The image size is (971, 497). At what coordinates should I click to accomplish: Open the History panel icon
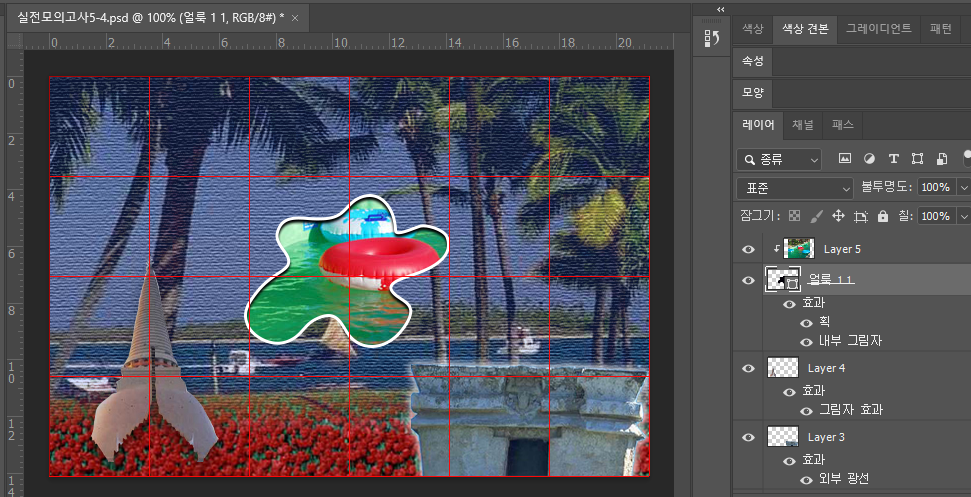(713, 39)
